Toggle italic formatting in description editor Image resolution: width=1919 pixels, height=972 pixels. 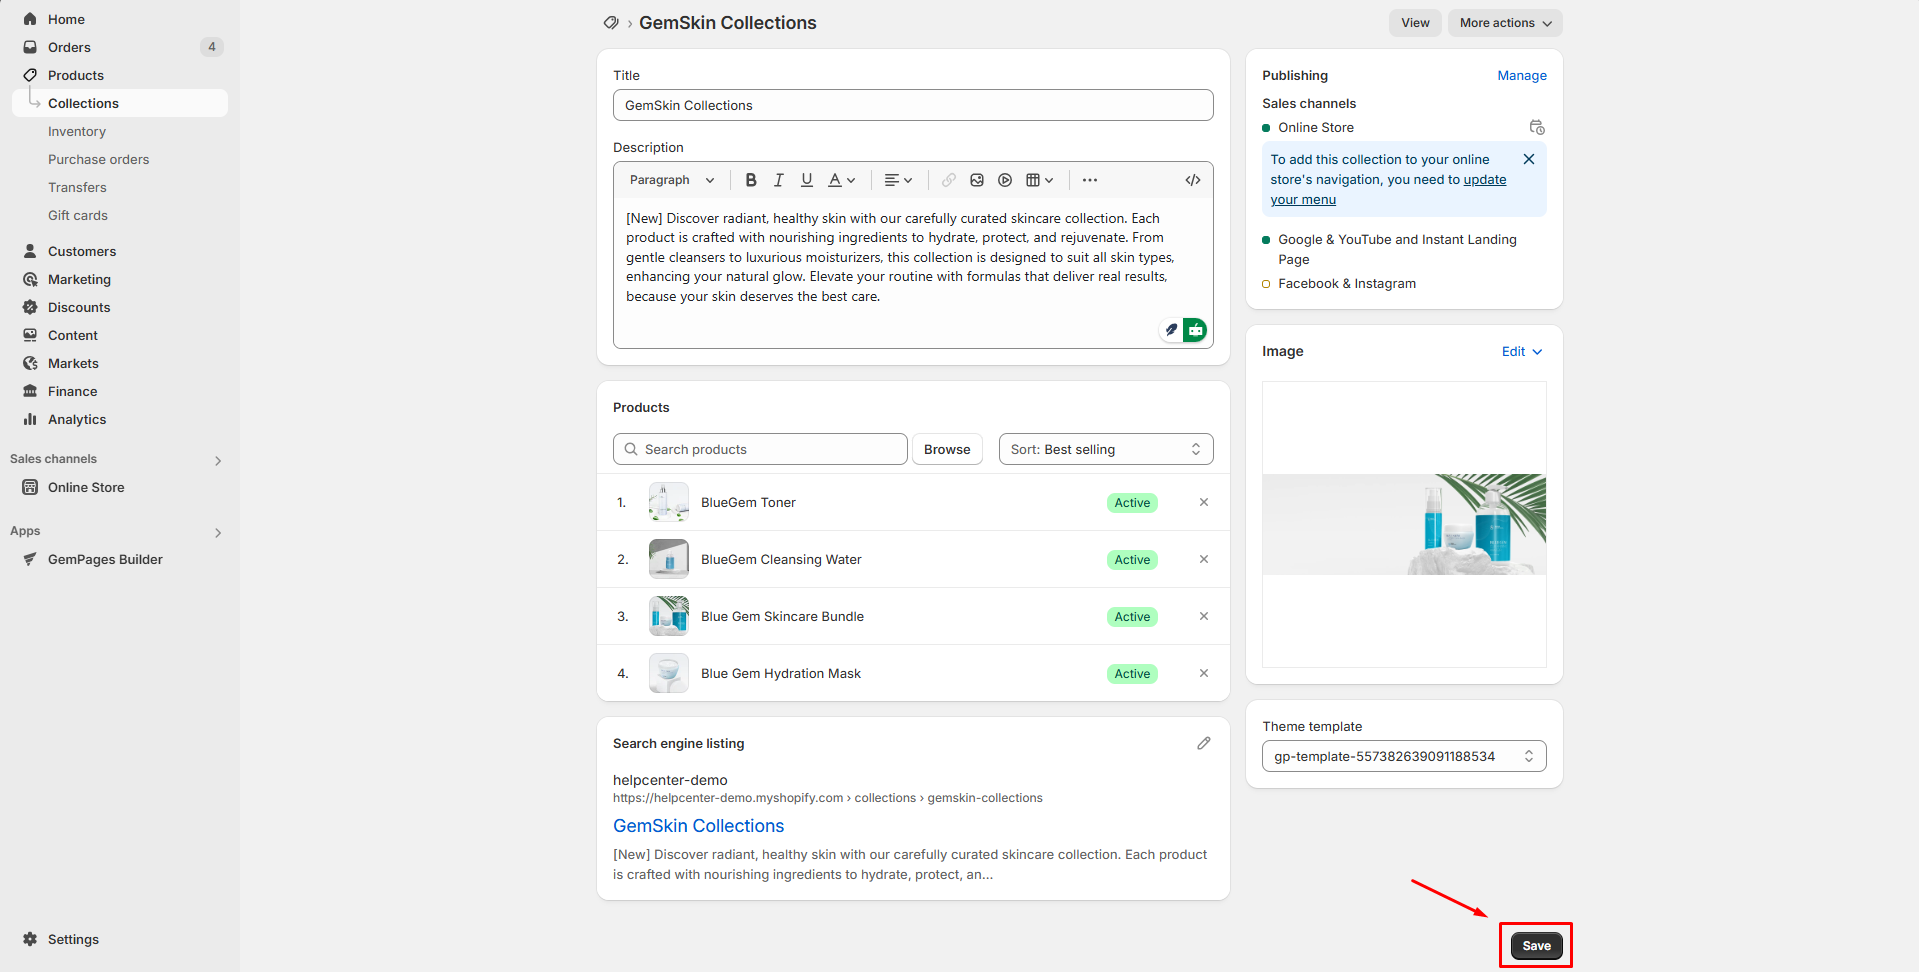coord(779,180)
